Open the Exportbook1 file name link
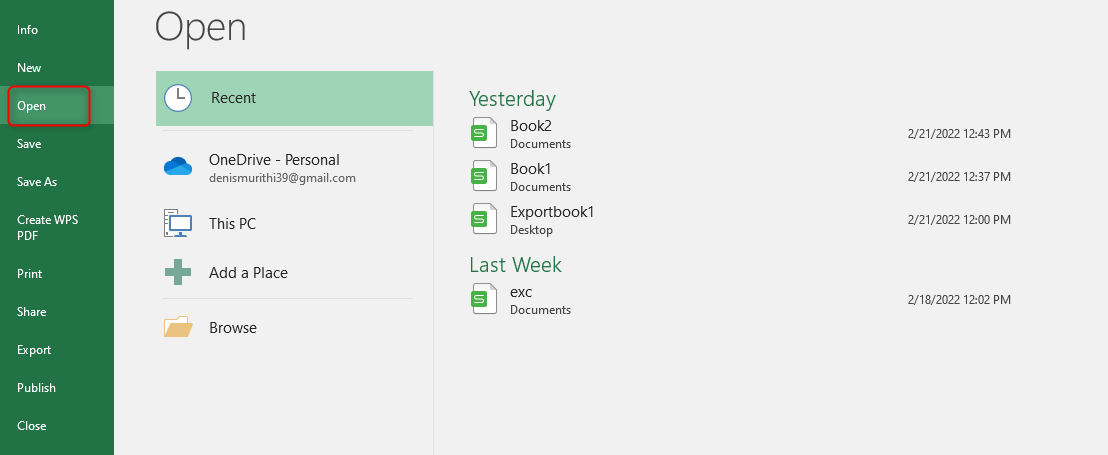The image size is (1108, 455). (552, 212)
